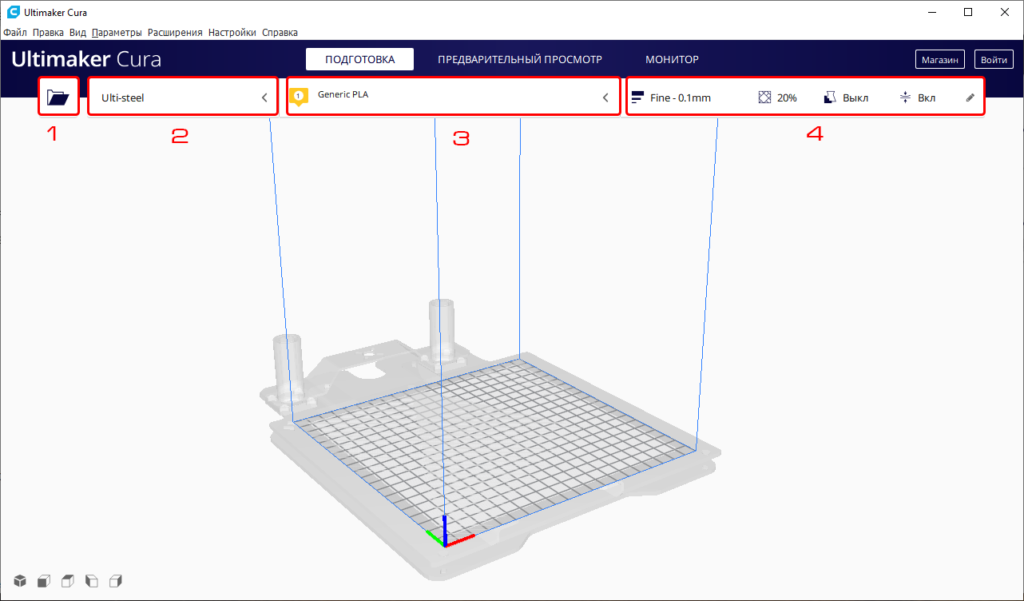Open the Расширения menu
This screenshot has height=601, width=1024.
174,32
